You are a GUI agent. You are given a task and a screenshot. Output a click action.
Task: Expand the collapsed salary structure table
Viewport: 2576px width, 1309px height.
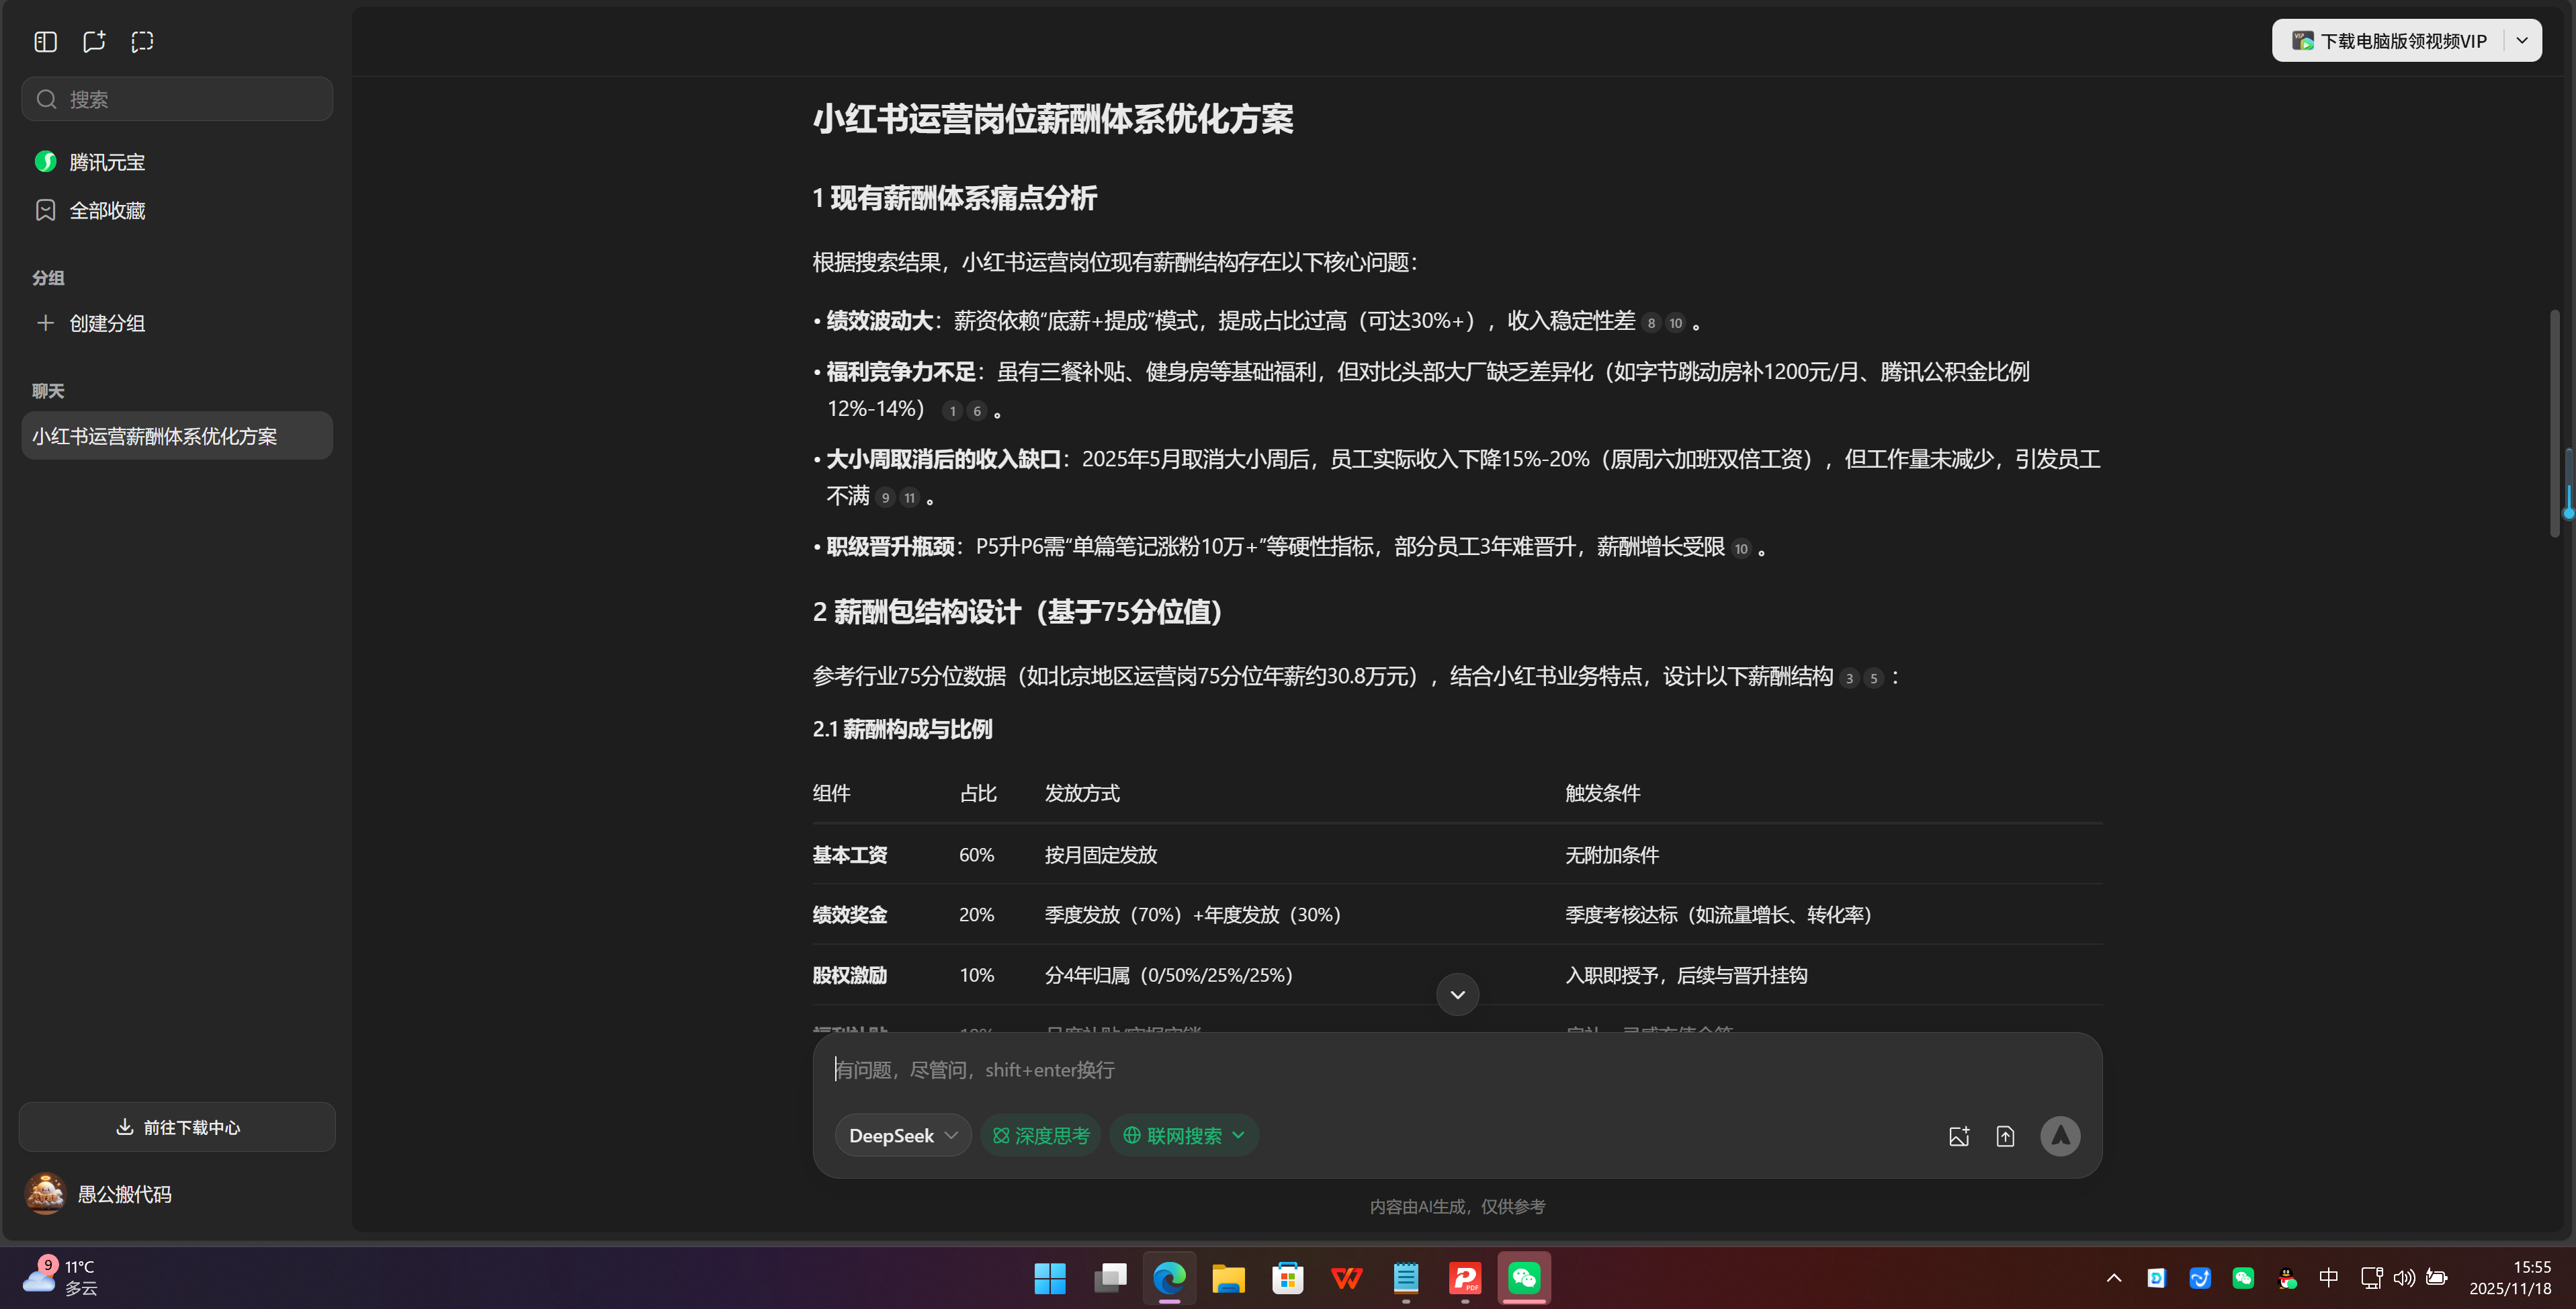pos(1457,994)
